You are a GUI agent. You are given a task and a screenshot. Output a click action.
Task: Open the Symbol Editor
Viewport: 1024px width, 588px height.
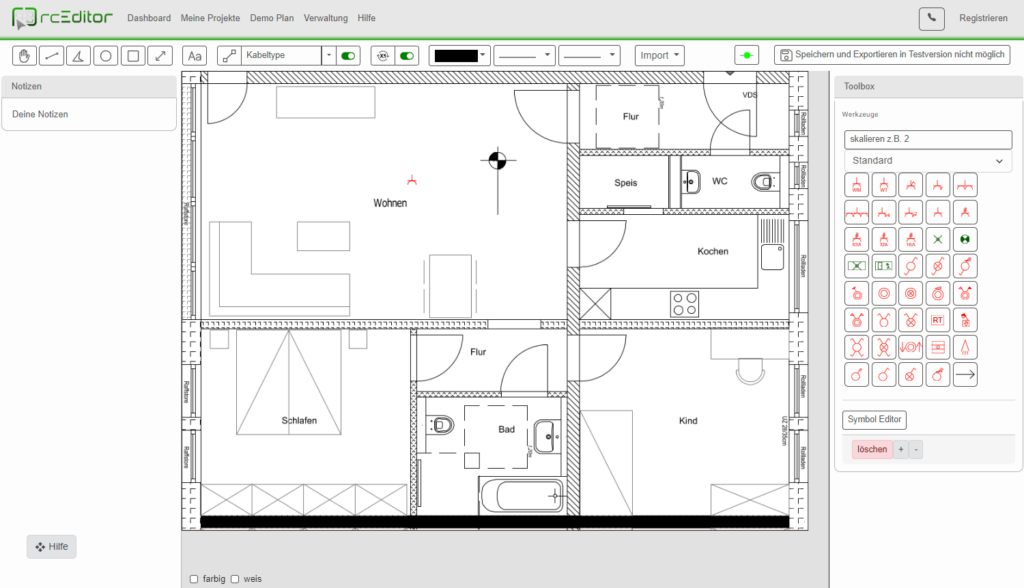click(x=873, y=420)
